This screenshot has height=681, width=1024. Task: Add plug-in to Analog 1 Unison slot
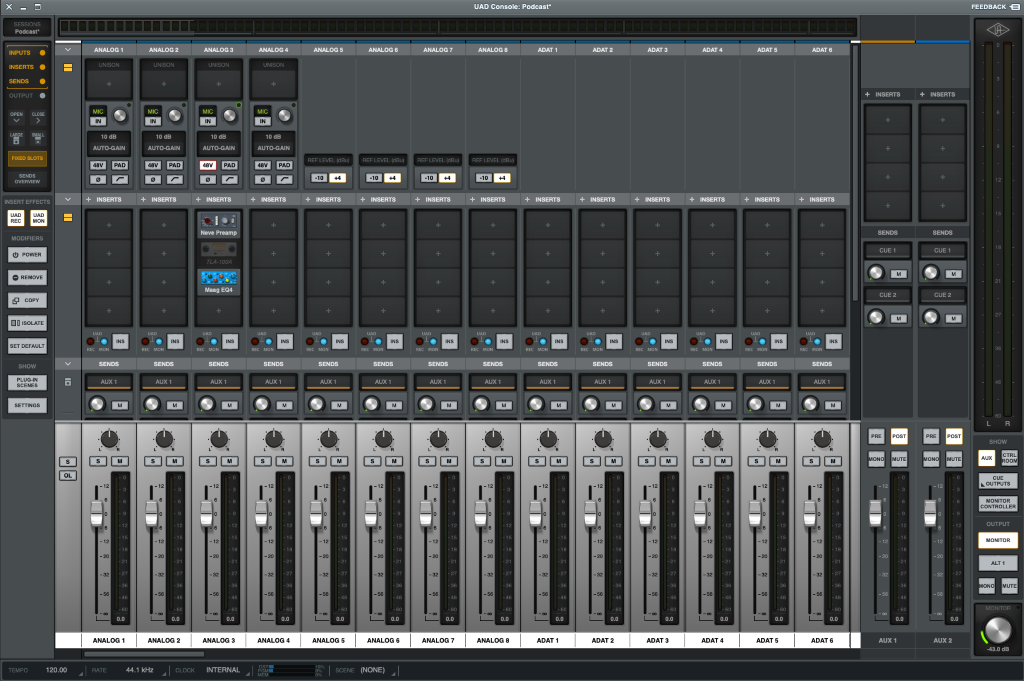pyautogui.click(x=109, y=84)
